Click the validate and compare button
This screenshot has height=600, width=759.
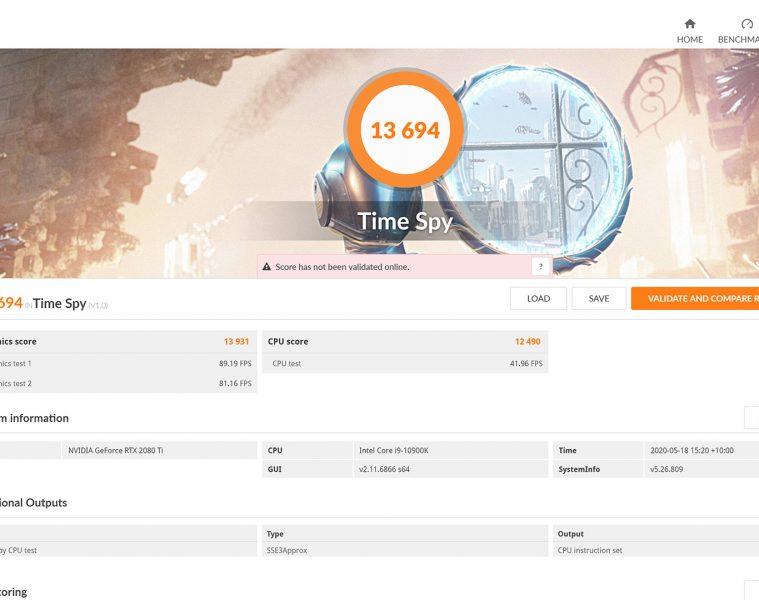(695, 299)
